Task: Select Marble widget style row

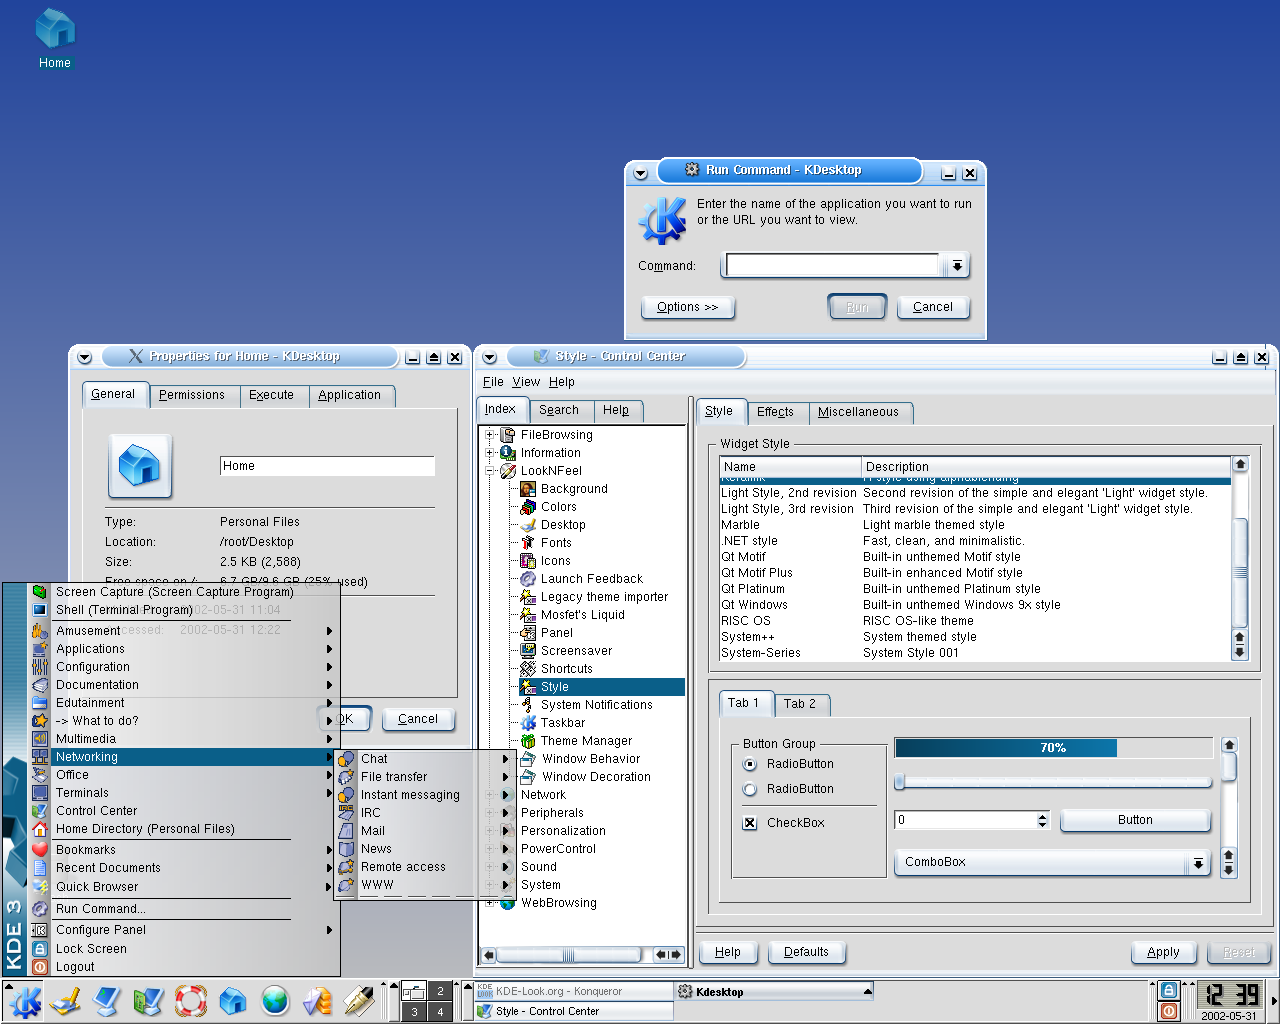Action: (x=975, y=525)
